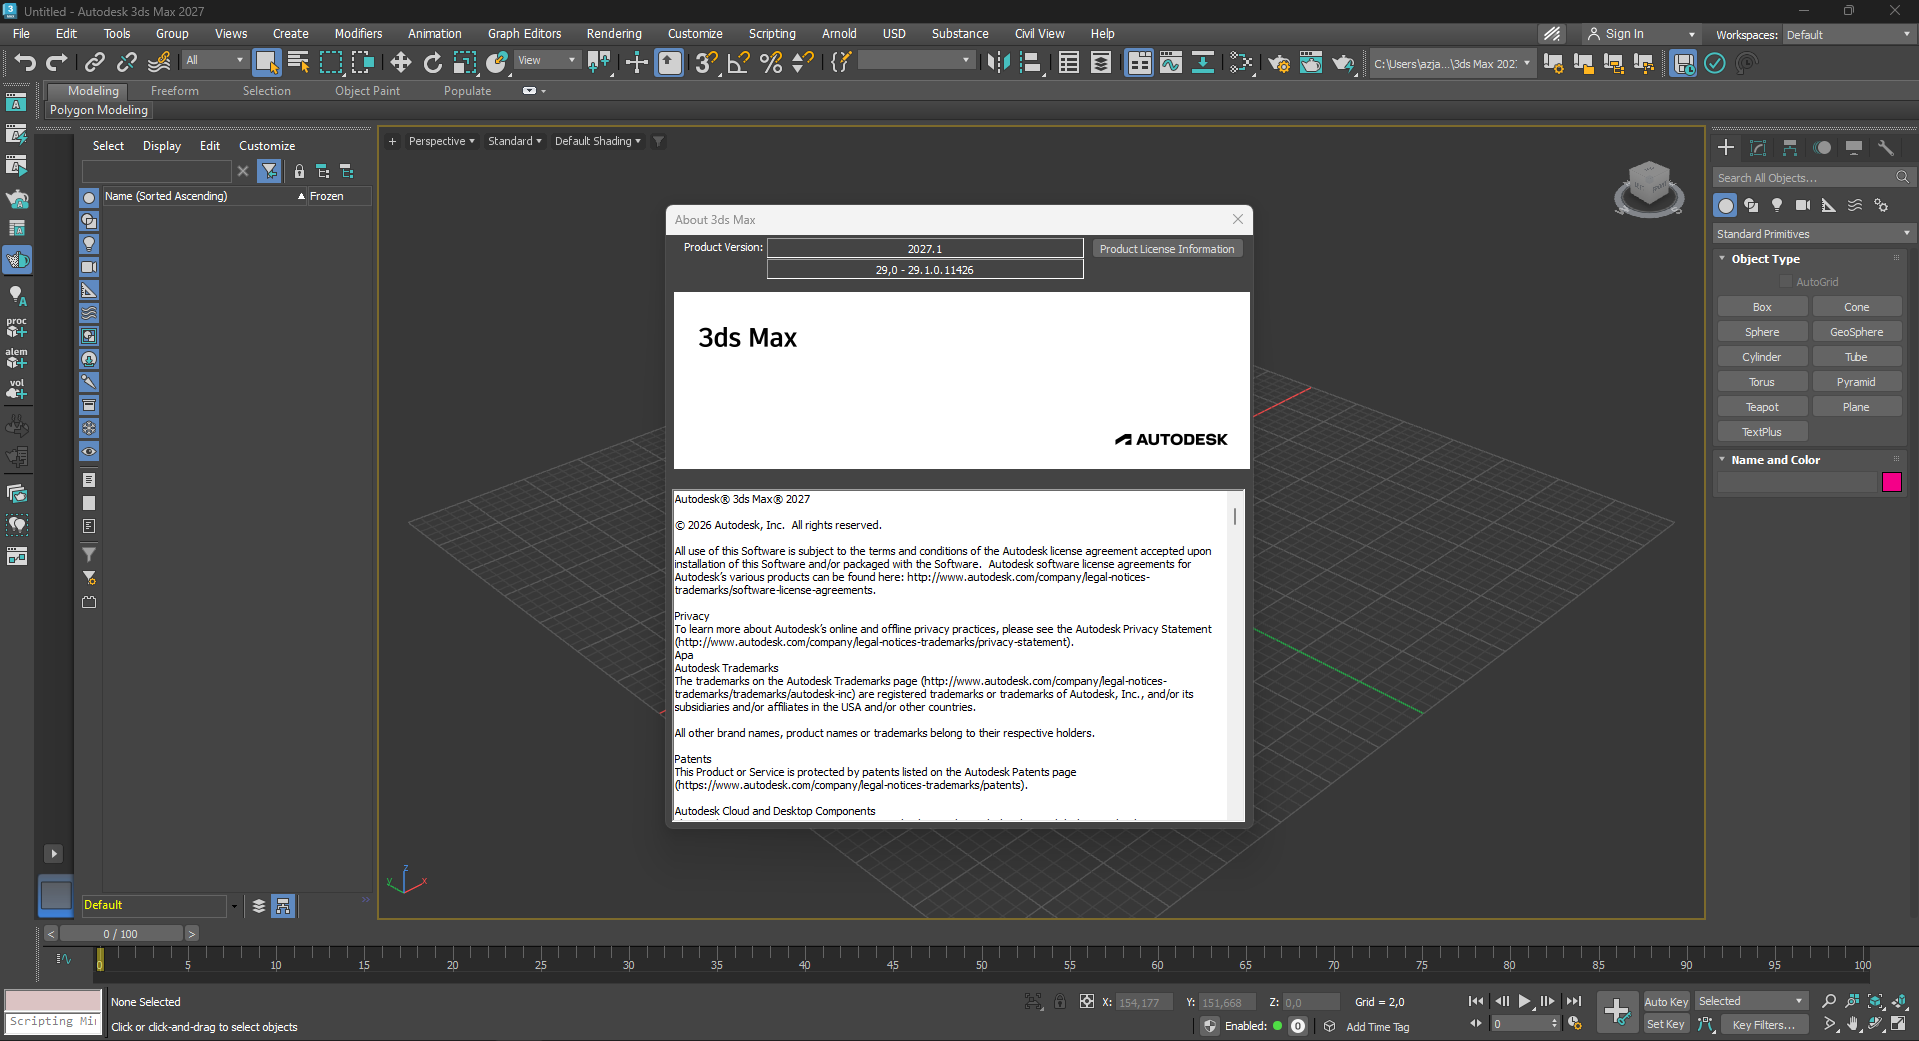Toggle Auto Key animation mode
Viewport: 1919px width, 1041px height.
(1666, 1002)
